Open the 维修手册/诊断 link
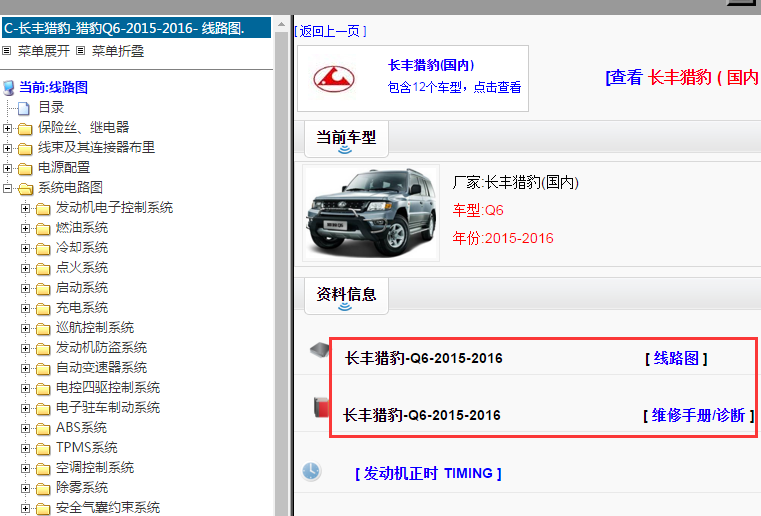The image size is (761, 516). 698,416
